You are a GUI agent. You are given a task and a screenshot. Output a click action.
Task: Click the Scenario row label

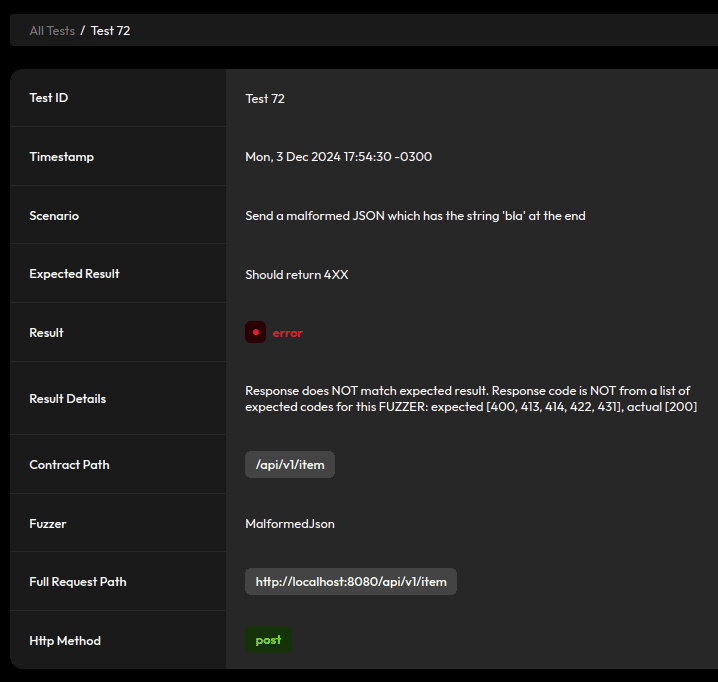(54, 215)
